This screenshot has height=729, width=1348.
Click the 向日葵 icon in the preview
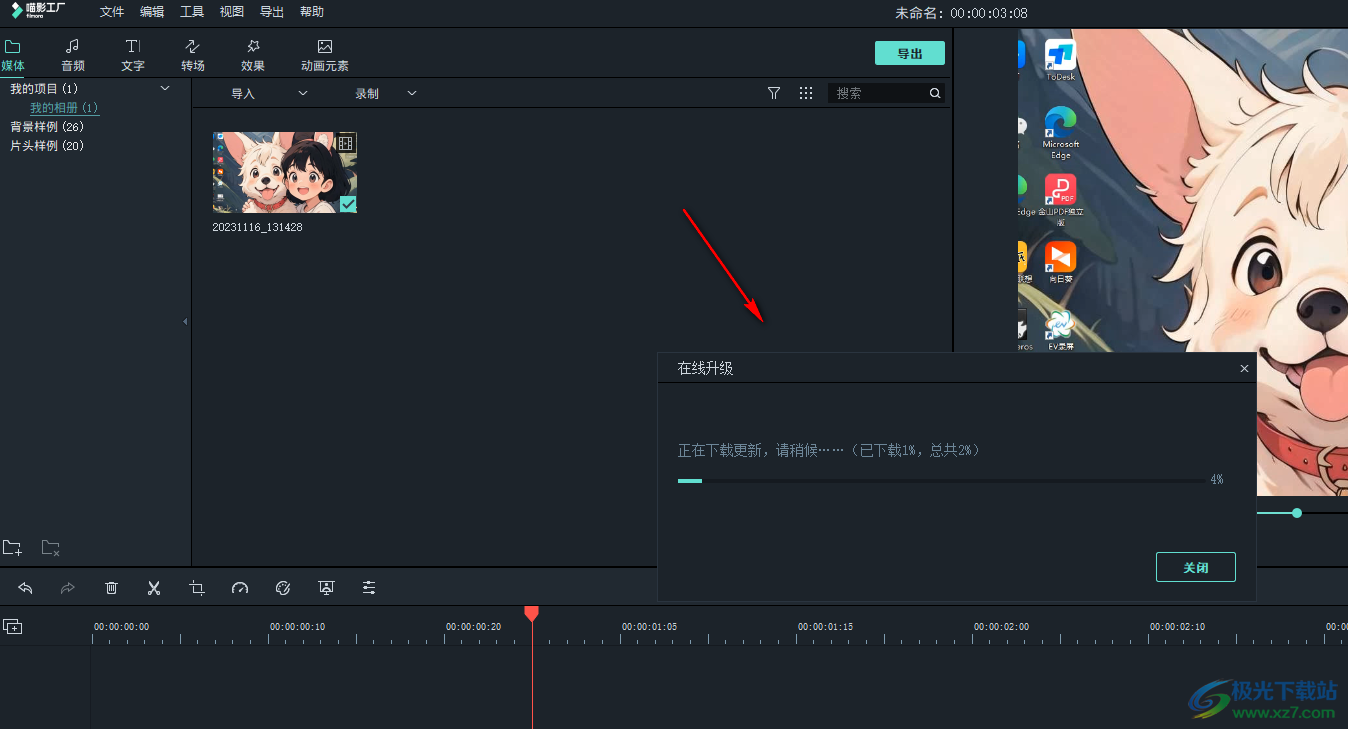click(1060, 262)
